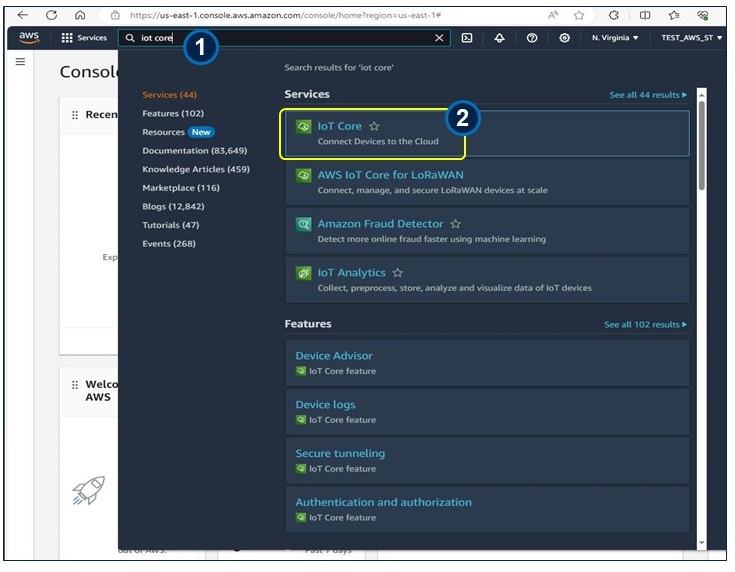The height and width of the screenshot is (572, 735).
Task: Click scrollbar down arrow in results
Action: [x=702, y=542]
